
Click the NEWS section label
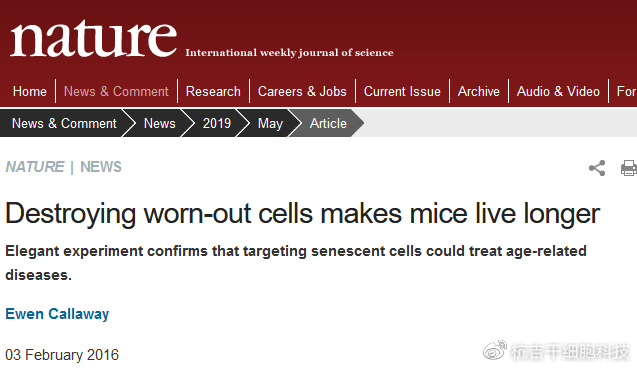click(101, 167)
